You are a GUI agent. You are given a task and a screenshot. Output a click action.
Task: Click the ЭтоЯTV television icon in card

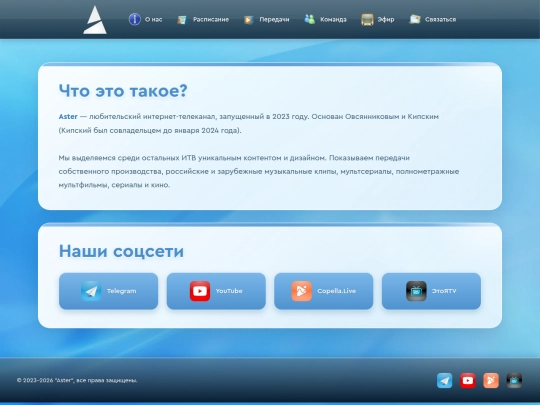click(x=416, y=291)
